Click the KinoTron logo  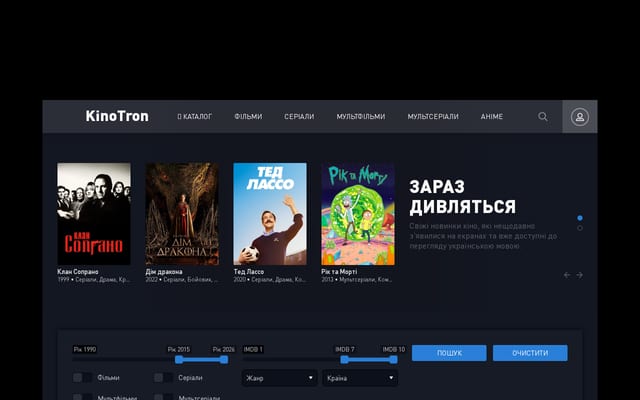pyautogui.click(x=117, y=116)
